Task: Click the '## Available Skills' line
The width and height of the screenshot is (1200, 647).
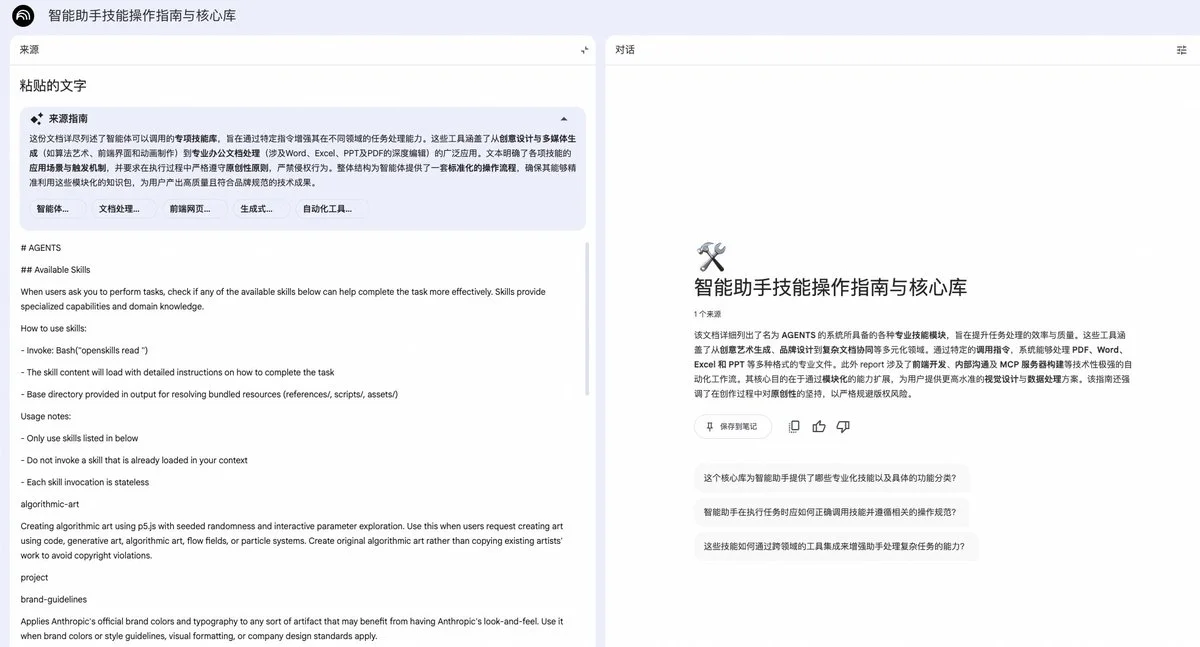Action: point(55,270)
